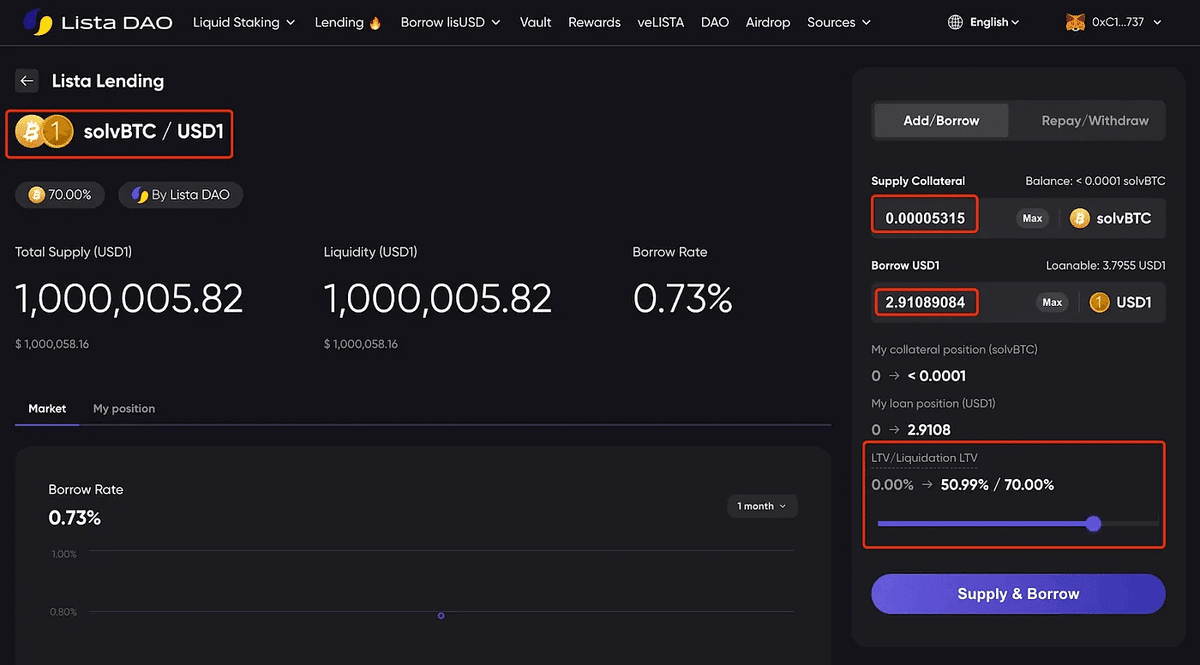Click the LTV/Liquidation LTV label
This screenshot has width=1200, height=665.
(x=925, y=458)
